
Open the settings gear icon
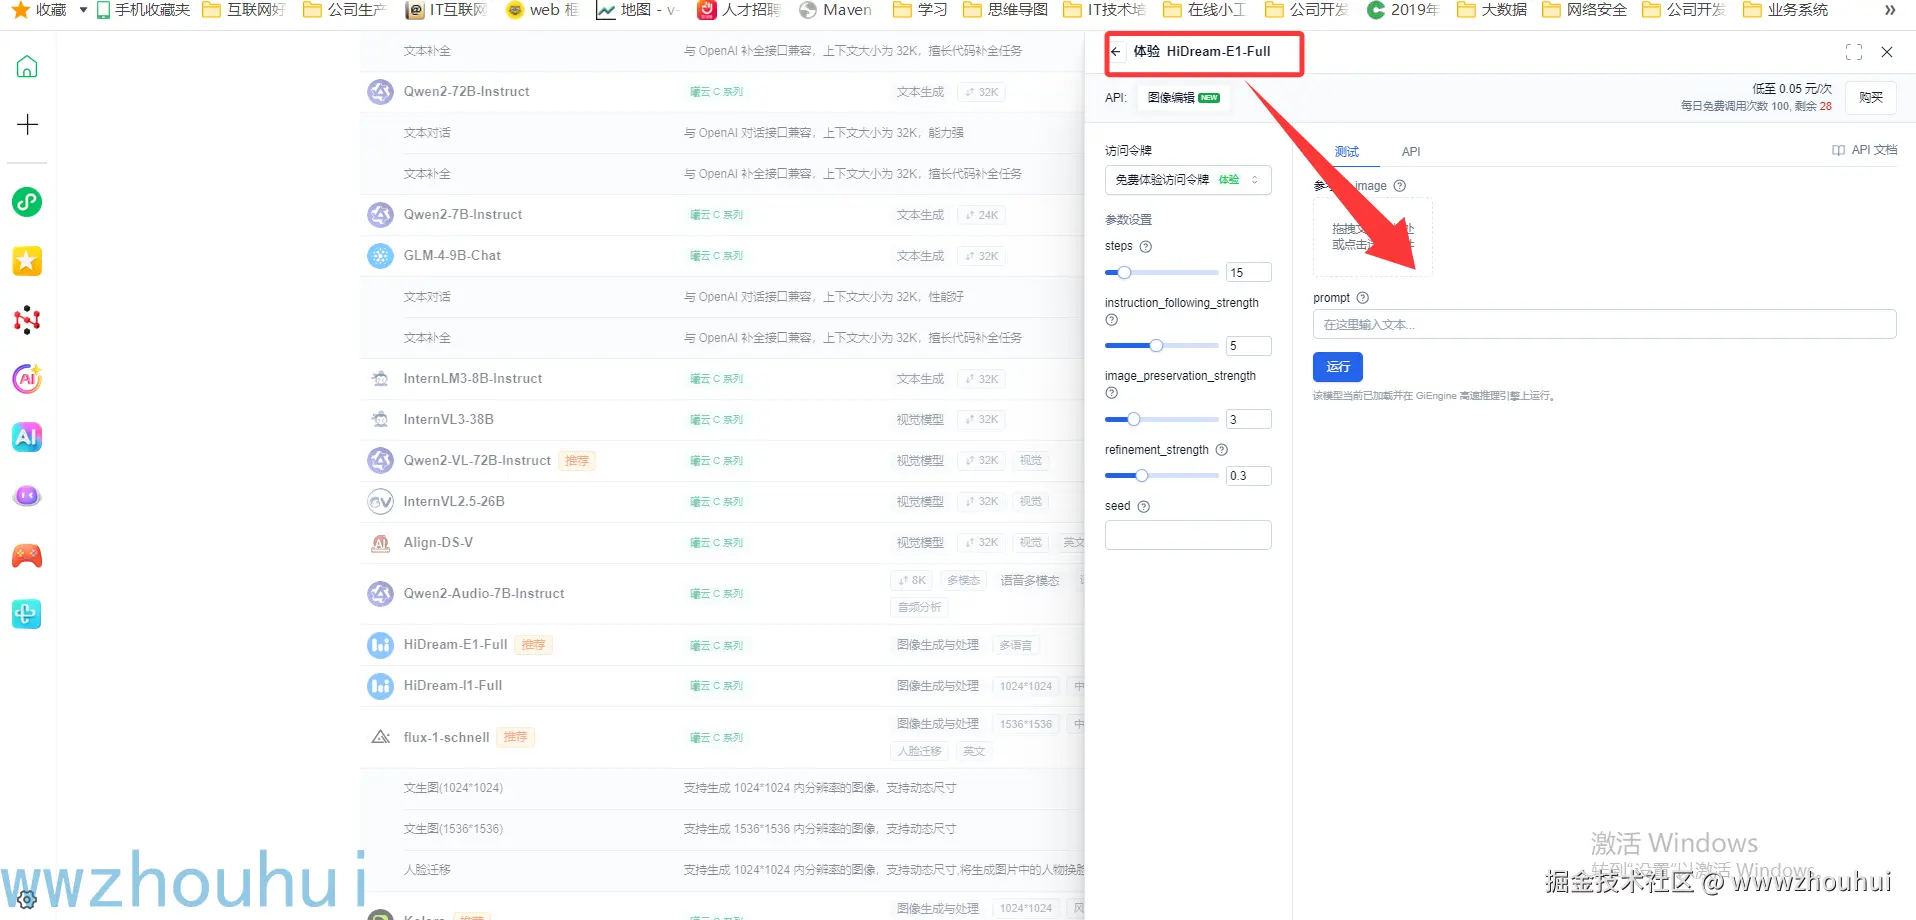click(27, 899)
